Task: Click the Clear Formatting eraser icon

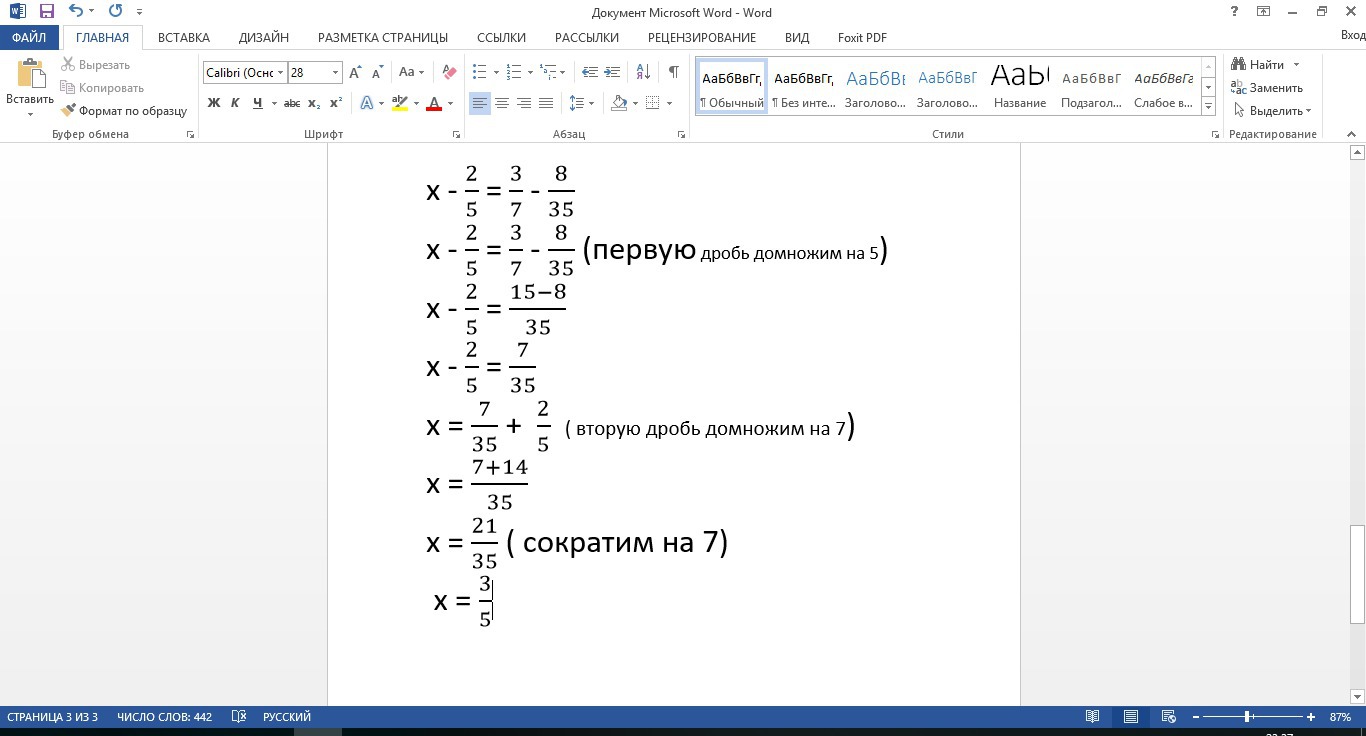Action: (449, 72)
